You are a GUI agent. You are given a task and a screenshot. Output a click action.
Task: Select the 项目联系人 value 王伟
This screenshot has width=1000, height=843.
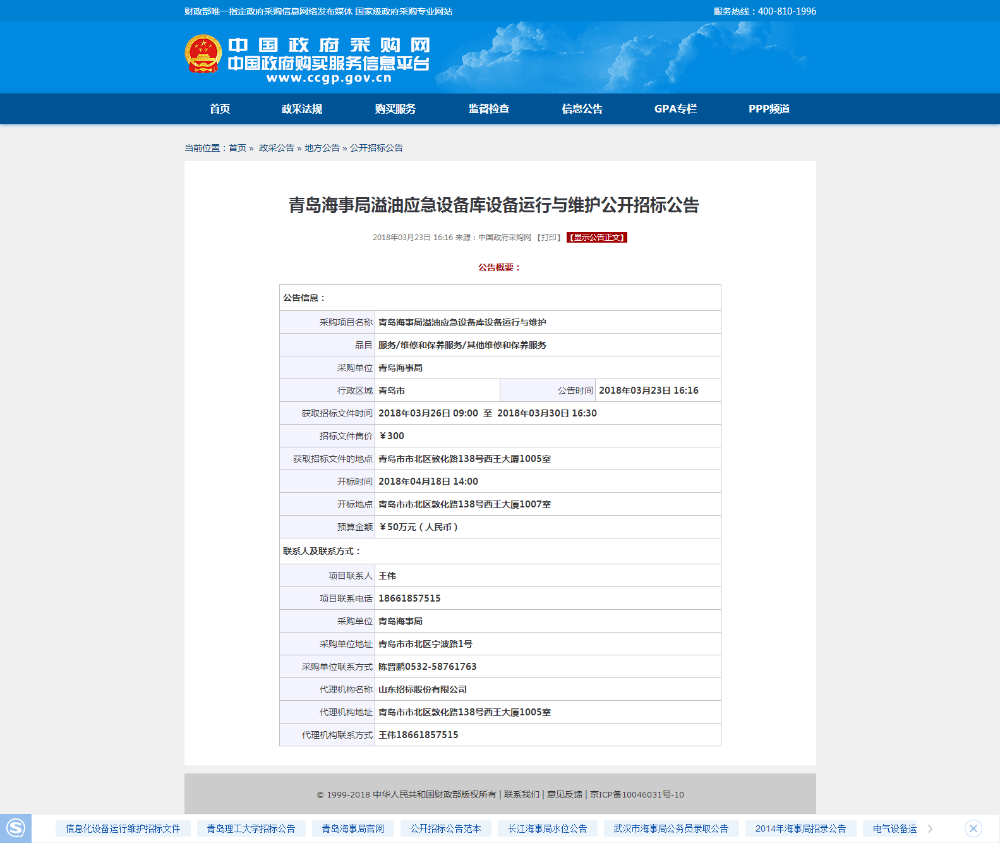(387, 576)
